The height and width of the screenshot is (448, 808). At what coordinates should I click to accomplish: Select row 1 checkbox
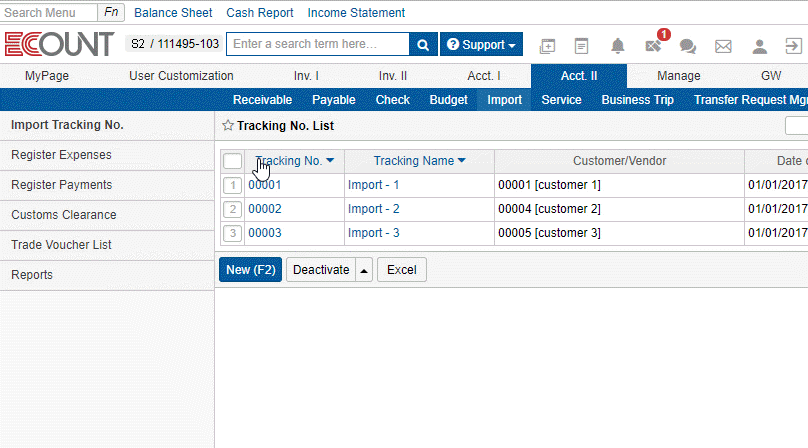232,185
